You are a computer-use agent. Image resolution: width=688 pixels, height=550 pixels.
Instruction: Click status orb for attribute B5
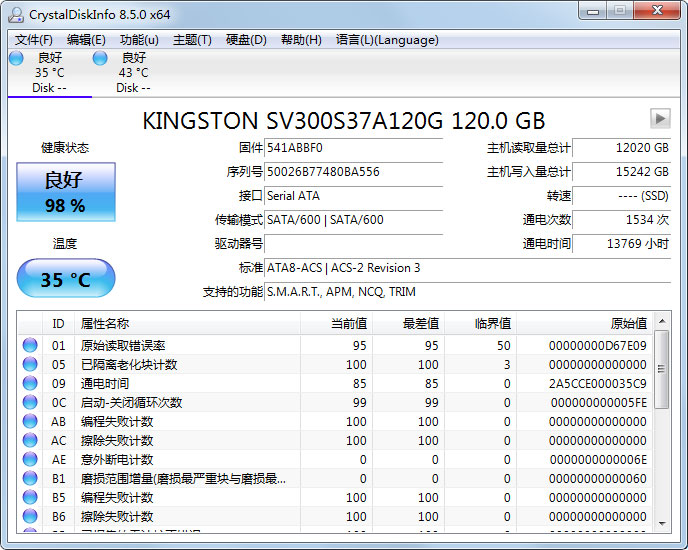point(30,497)
